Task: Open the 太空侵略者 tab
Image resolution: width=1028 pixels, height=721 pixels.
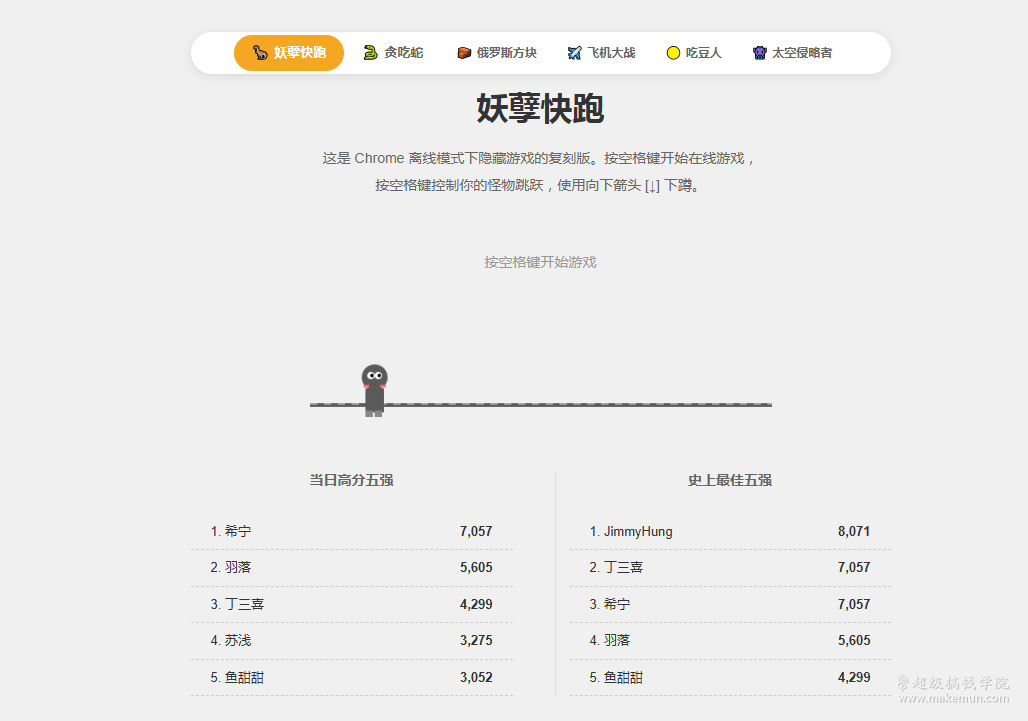Action: point(793,52)
